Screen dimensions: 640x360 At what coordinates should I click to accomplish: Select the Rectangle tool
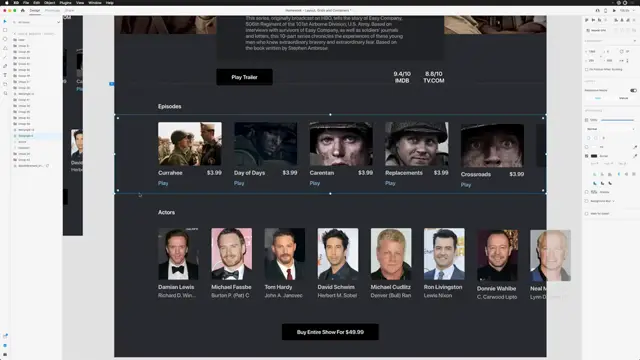click(5, 30)
